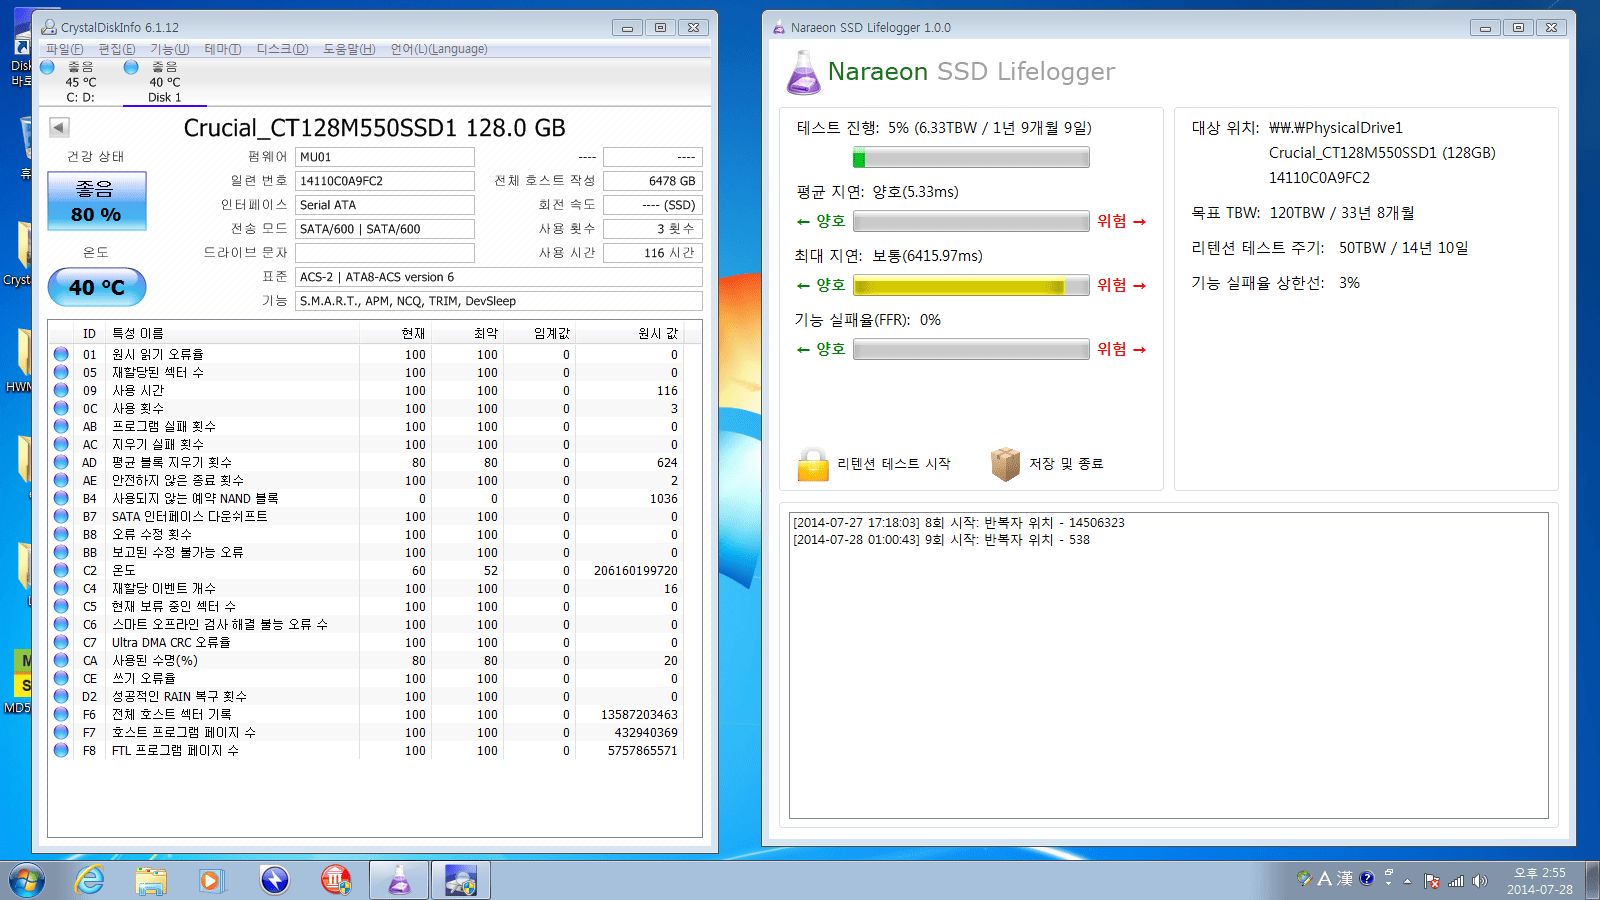1600x900 pixels.
Task: Open the 디스크(D) menu
Action: 282,49
